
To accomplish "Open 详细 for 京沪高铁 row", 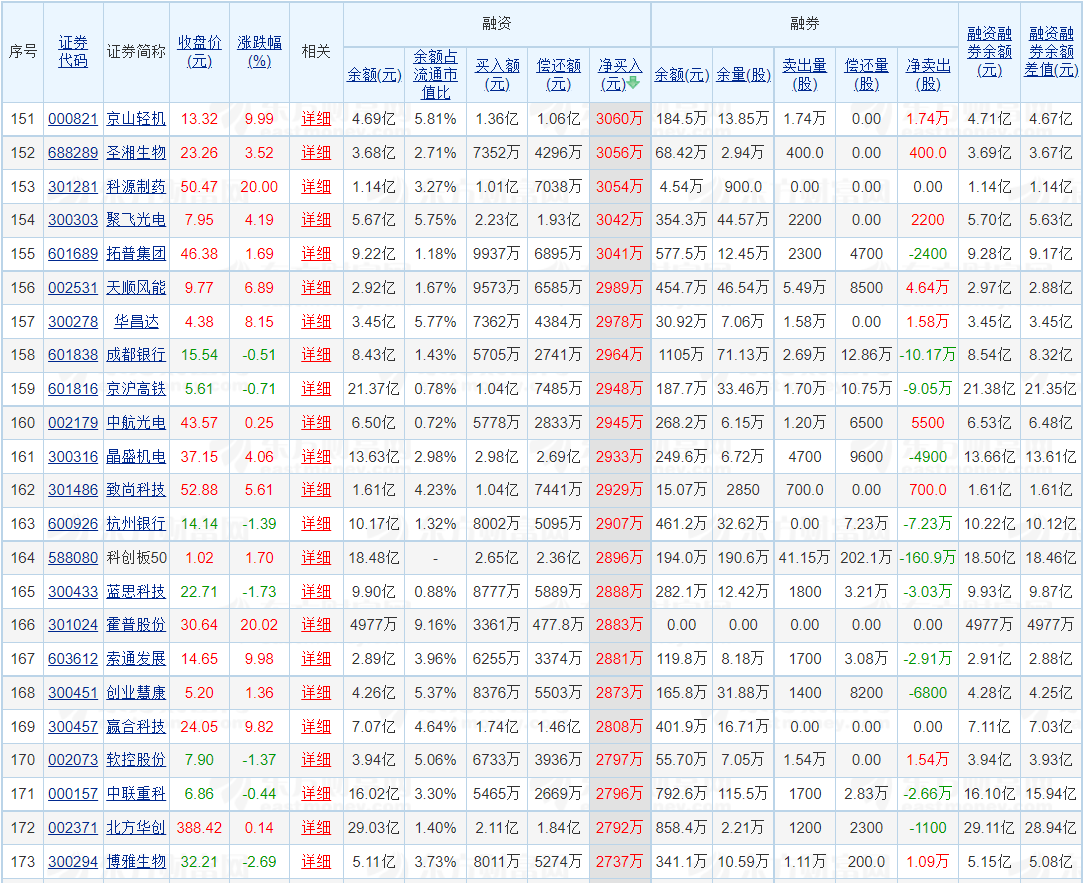I will click(316, 389).
